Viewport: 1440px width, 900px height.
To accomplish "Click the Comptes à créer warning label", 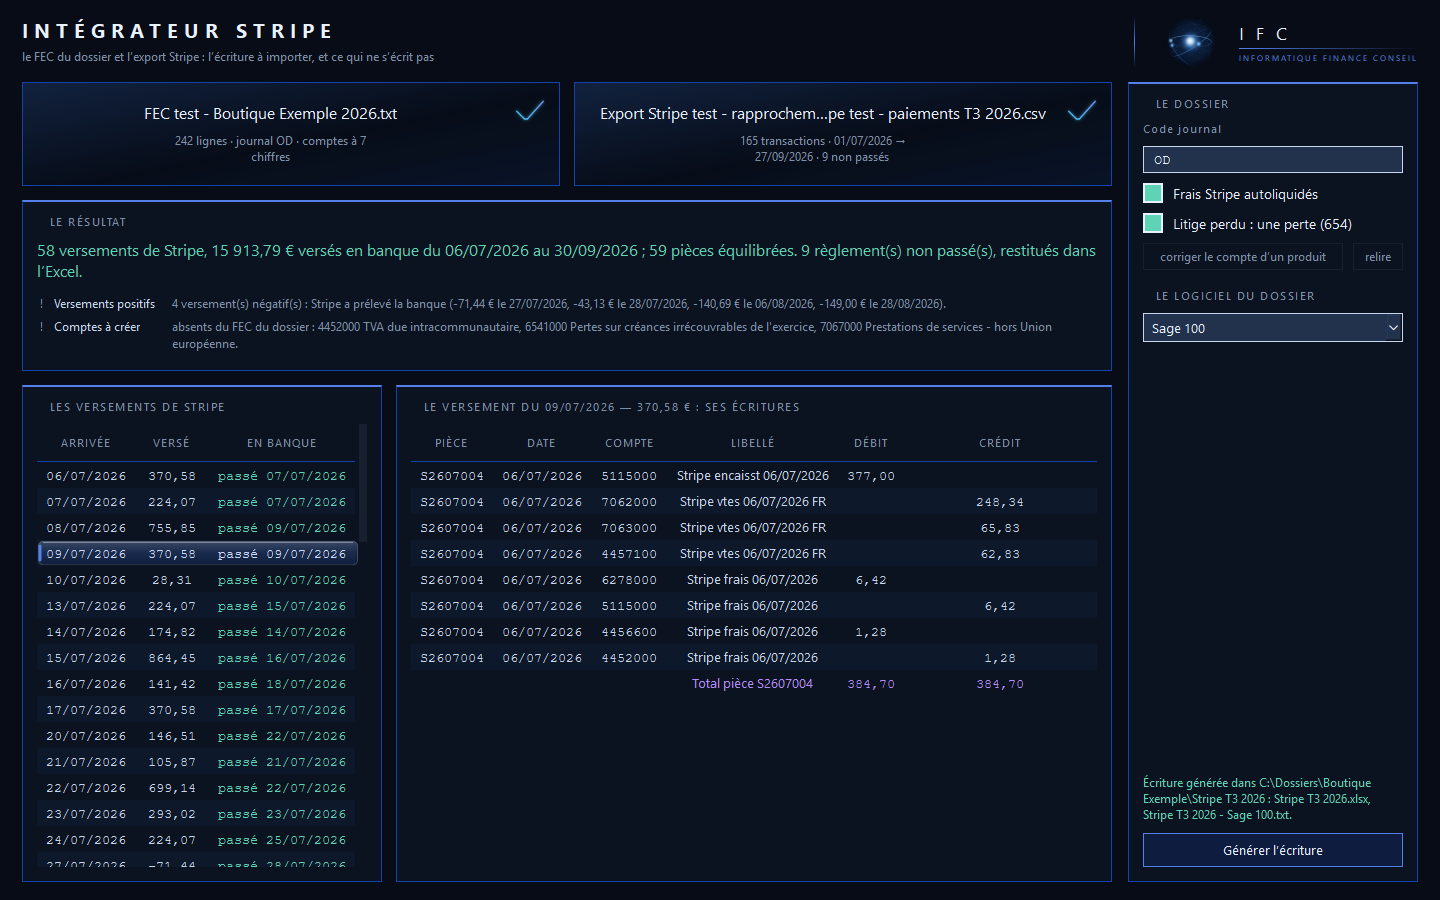I will [x=97, y=327].
